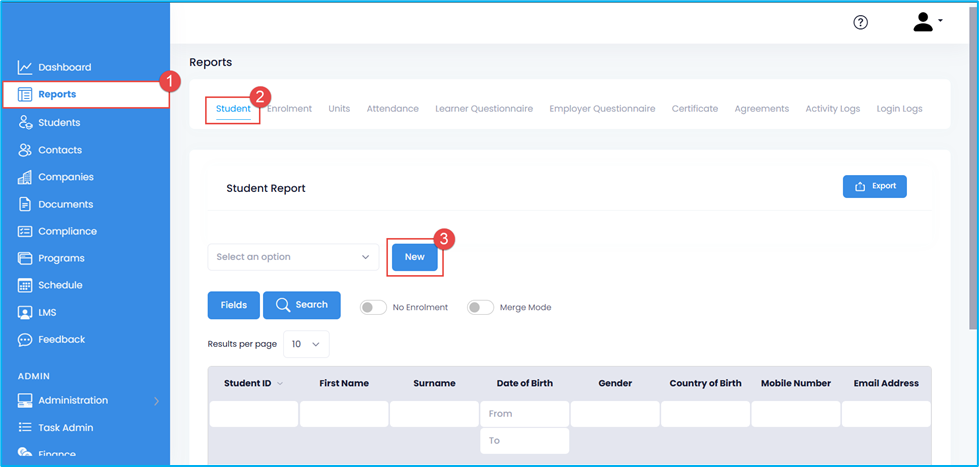
Task: Open the Results per page dropdown
Action: (x=306, y=344)
